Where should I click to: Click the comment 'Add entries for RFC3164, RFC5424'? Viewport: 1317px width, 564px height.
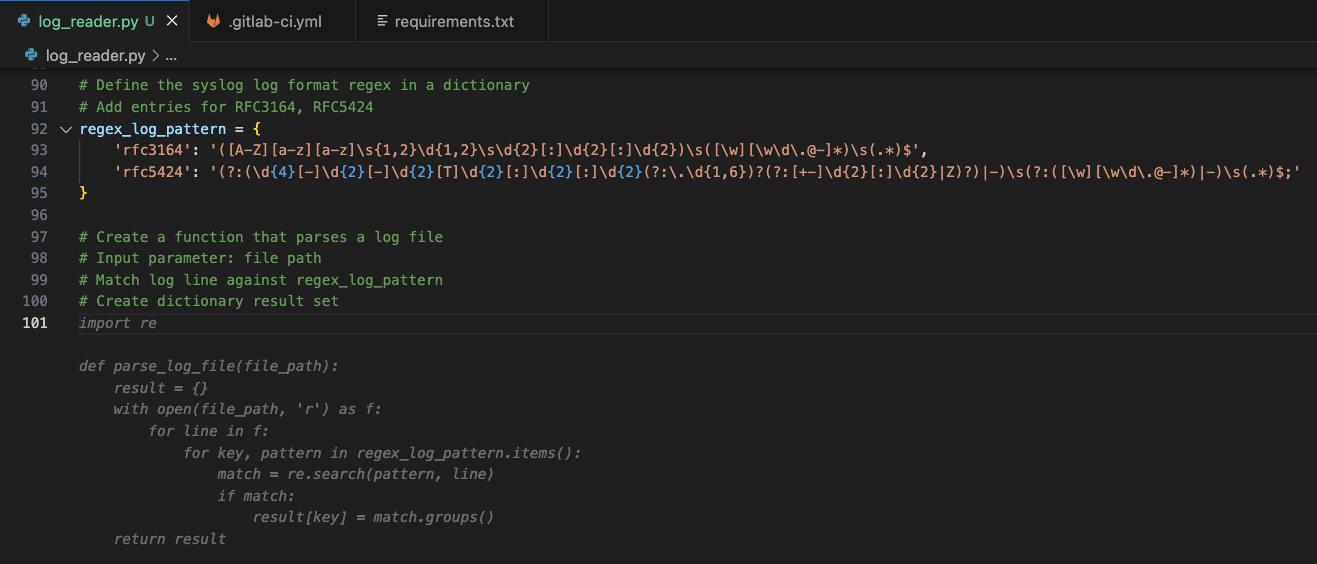click(226, 107)
